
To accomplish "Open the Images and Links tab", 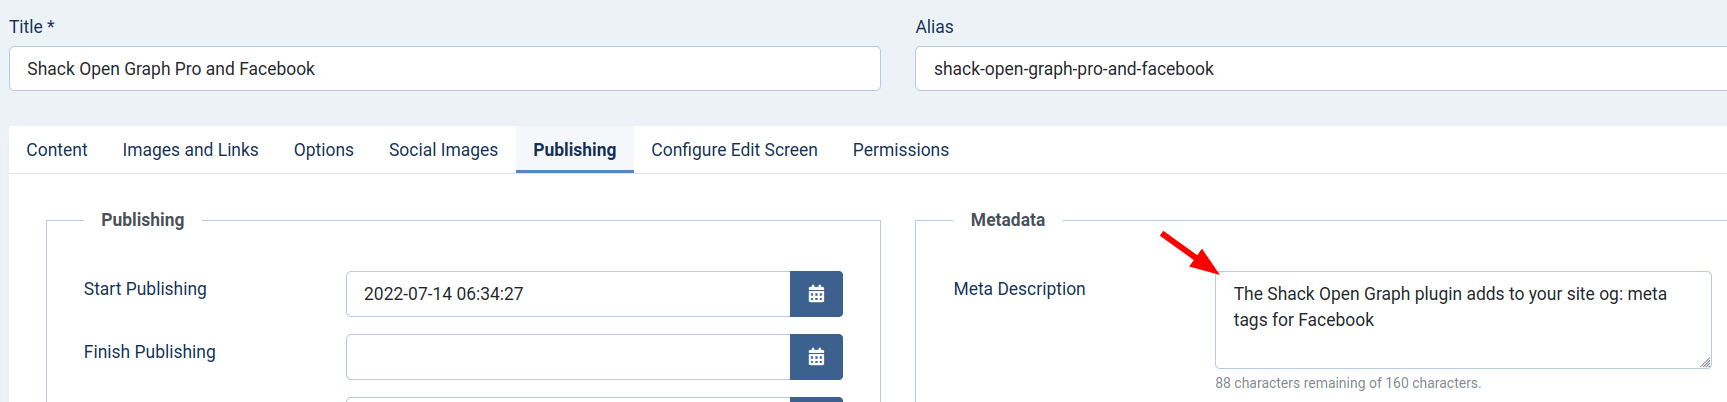I will tap(190, 150).
